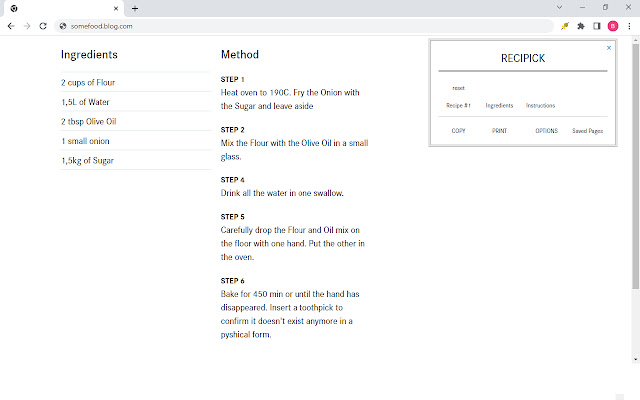Click the '1,5L of Water' ingredient
The width and height of the screenshot is (640, 400).
coord(85,102)
